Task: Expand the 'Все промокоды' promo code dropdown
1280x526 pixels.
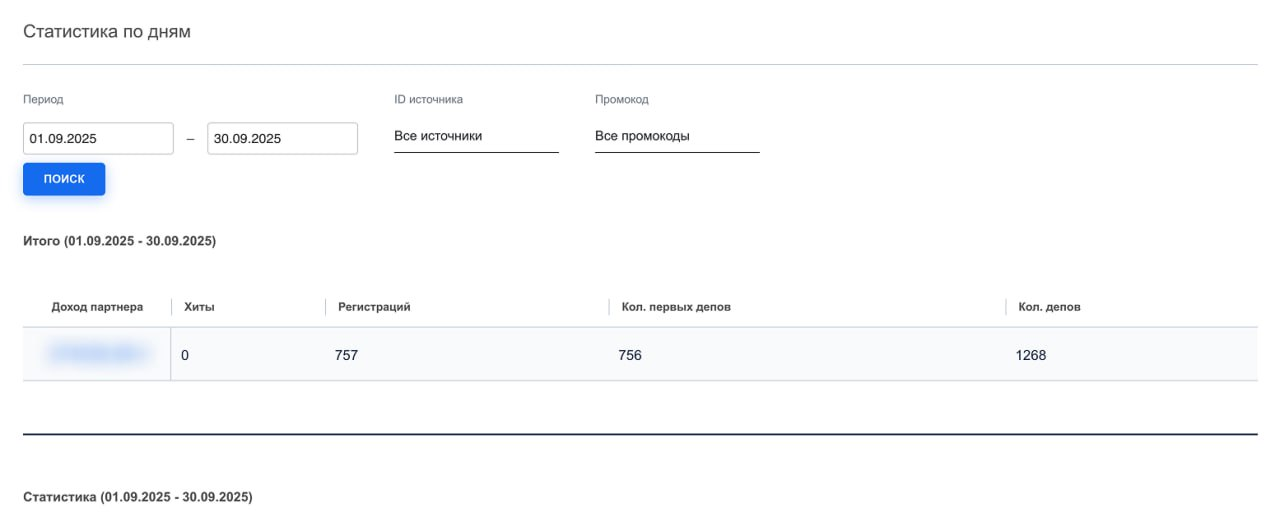Action: pyautogui.click(x=677, y=136)
